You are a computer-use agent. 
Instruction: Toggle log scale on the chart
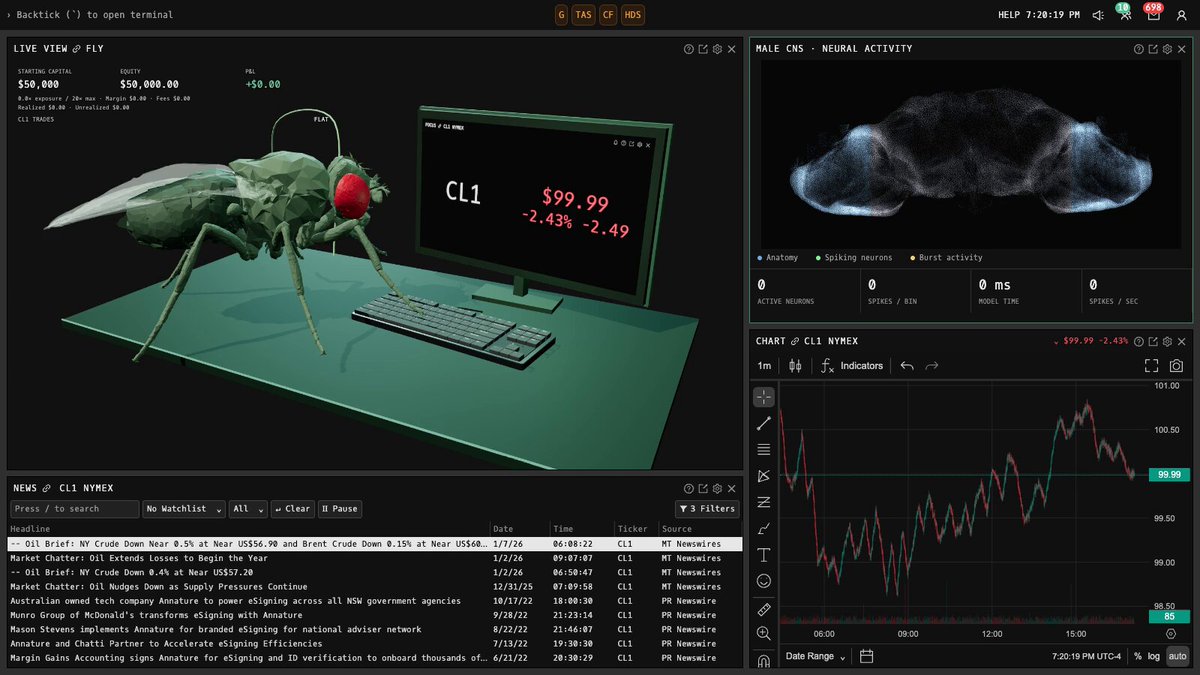1154,656
